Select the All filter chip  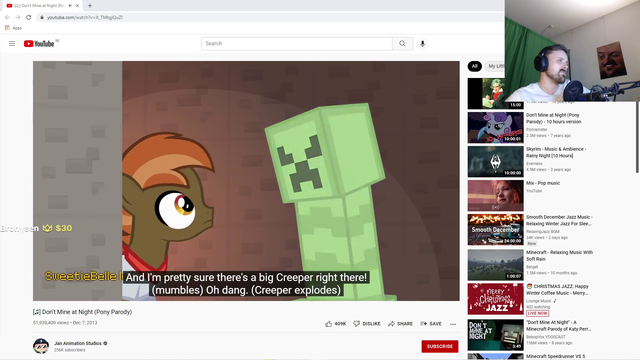[474, 66]
